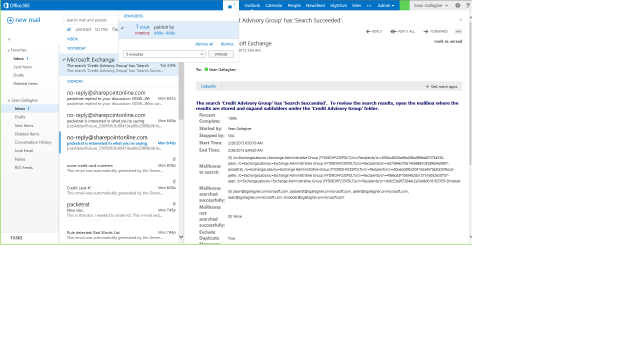This screenshot has height=360, width=640.
Task: Open the Newsfeed tab
Action: coord(315,6)
